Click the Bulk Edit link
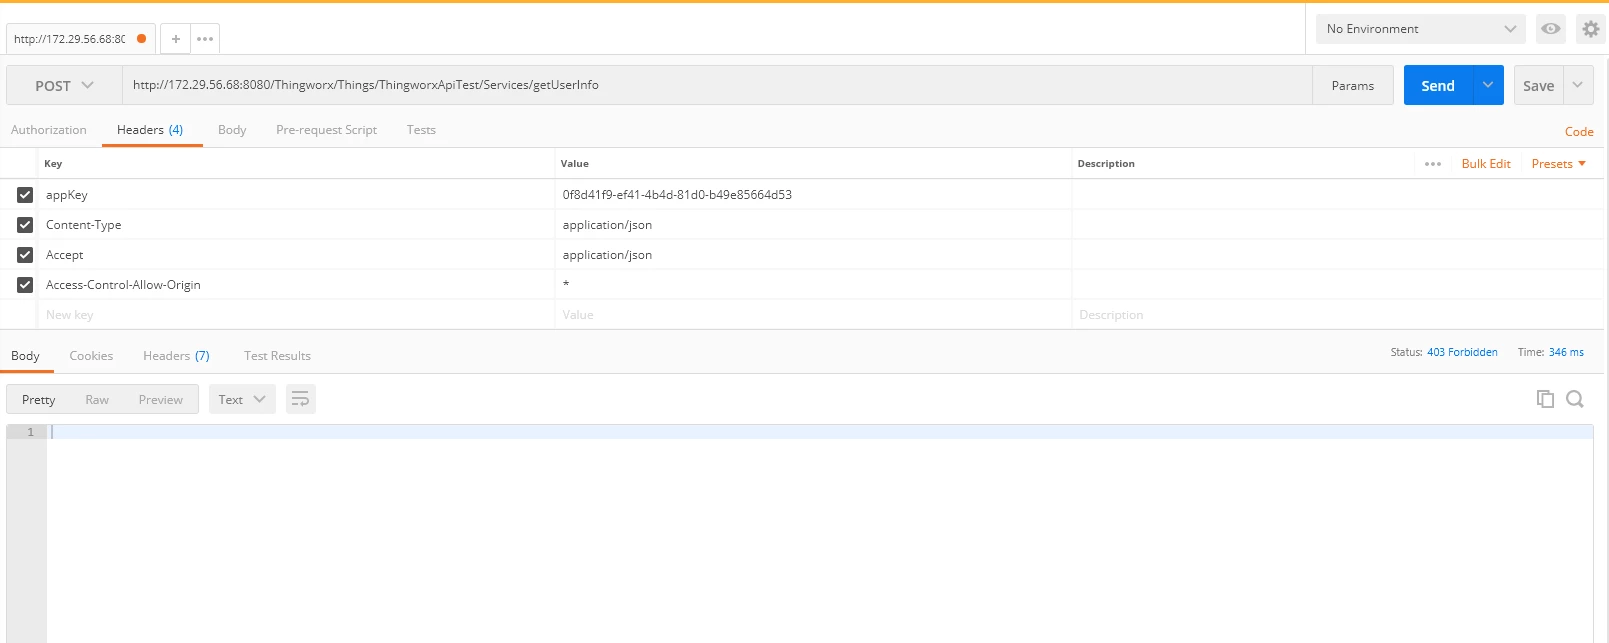This screenshot has height=643, width=1609. [1486, 164]
